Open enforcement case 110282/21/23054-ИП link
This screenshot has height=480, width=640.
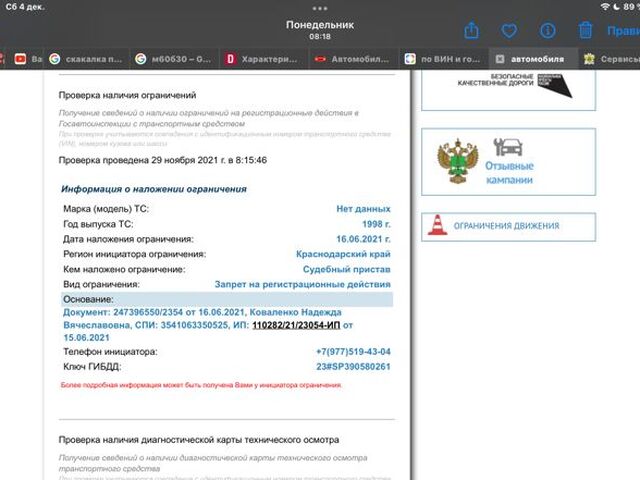pos(296,325)
